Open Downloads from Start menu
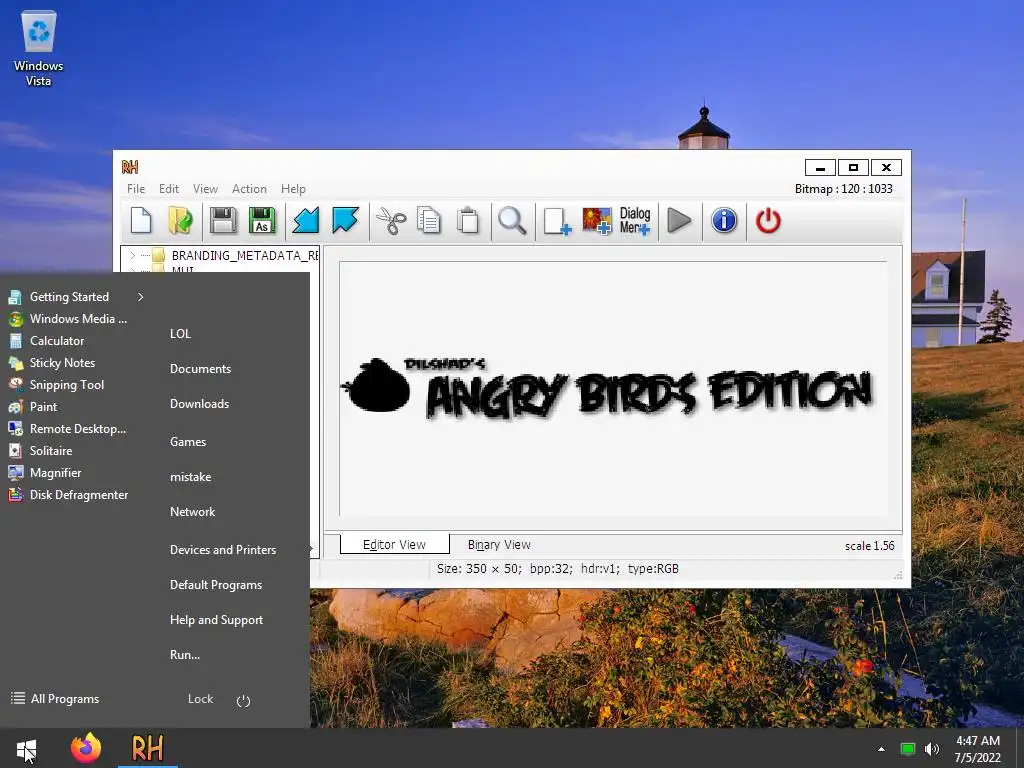Image resolution: width=1024 pixels, height=768 pixels. (199, 404)
